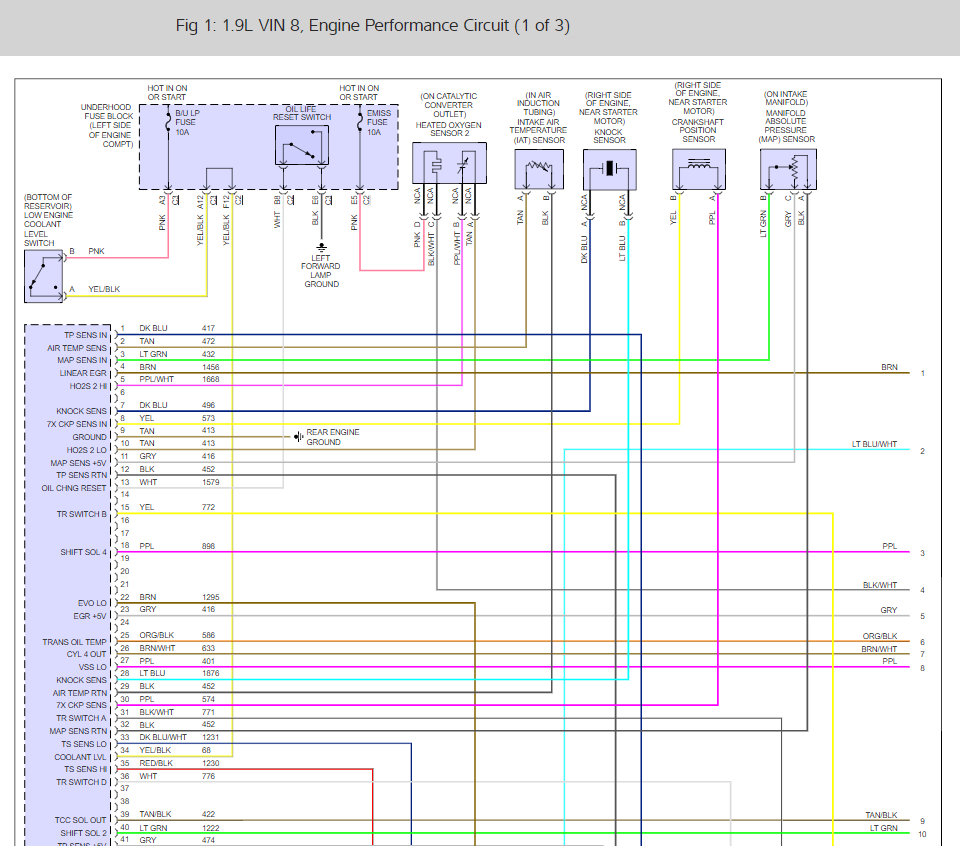Click circuit number 417 on pin 1
Screen dimensions: 960x859
[x=208, y=328]
